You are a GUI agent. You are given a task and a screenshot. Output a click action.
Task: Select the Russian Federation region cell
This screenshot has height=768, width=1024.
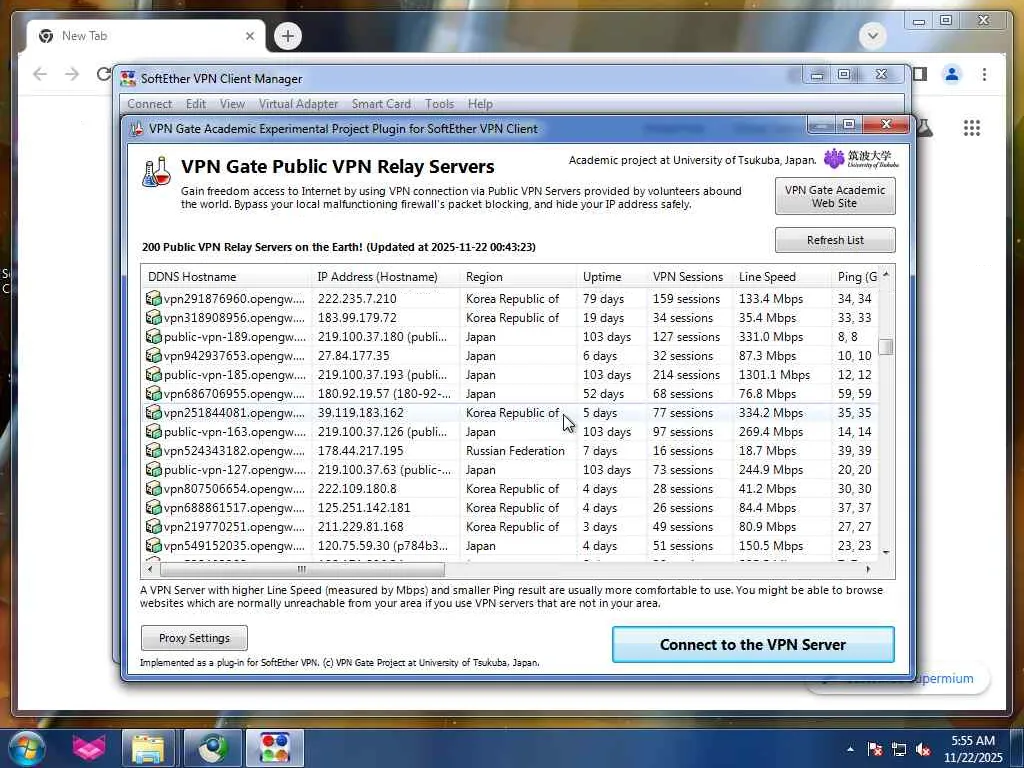(x=515, y=451)
